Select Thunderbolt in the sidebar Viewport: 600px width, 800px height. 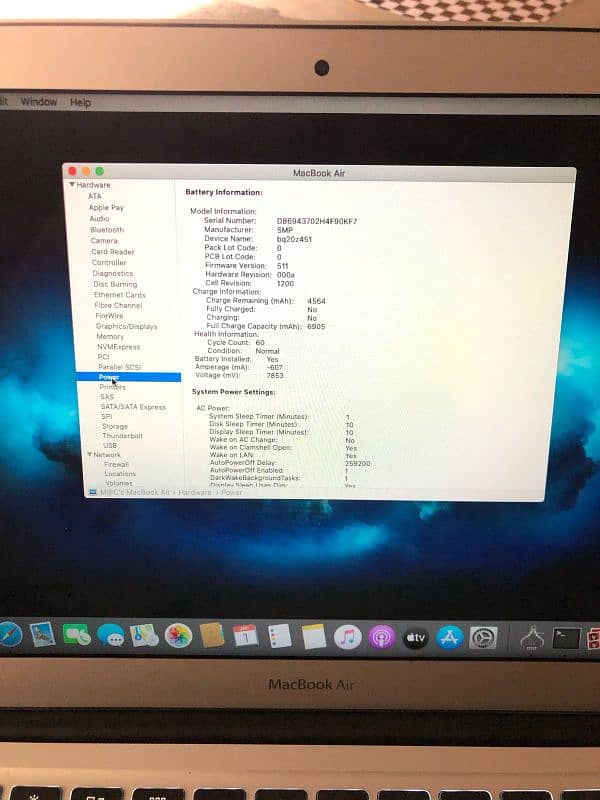click(x=122, y=436)
